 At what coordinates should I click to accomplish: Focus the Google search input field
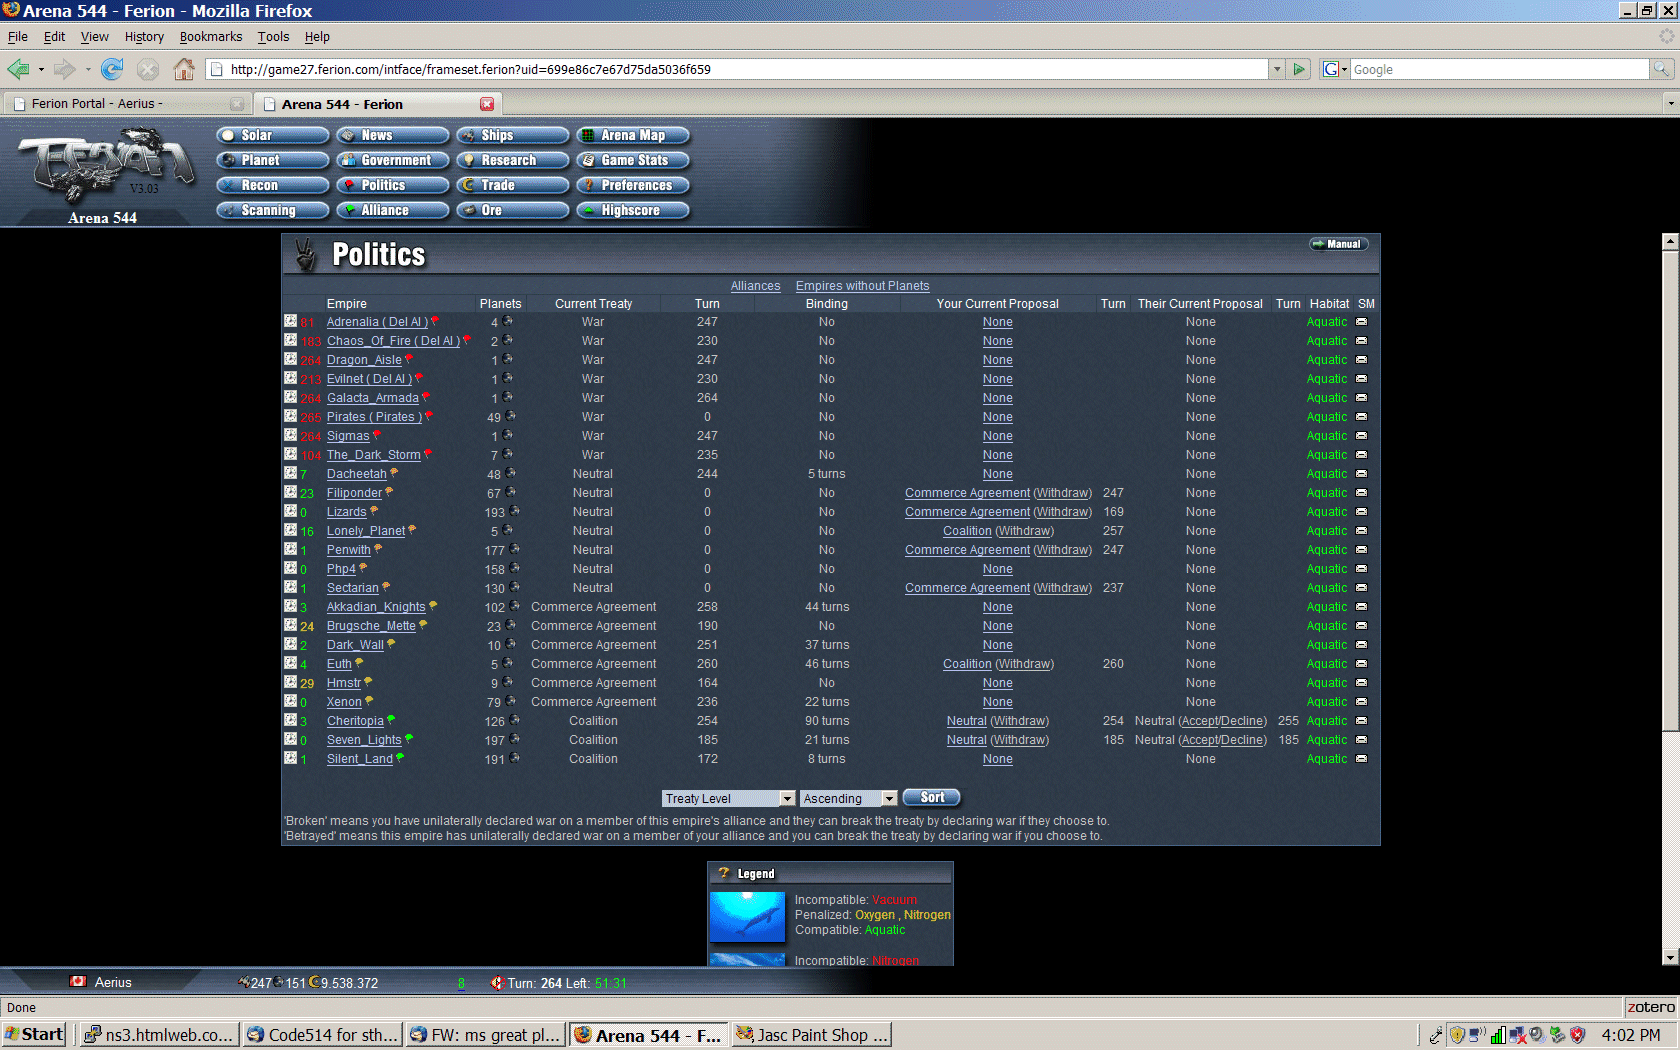pyautogui.click(x=1498, y=69)
